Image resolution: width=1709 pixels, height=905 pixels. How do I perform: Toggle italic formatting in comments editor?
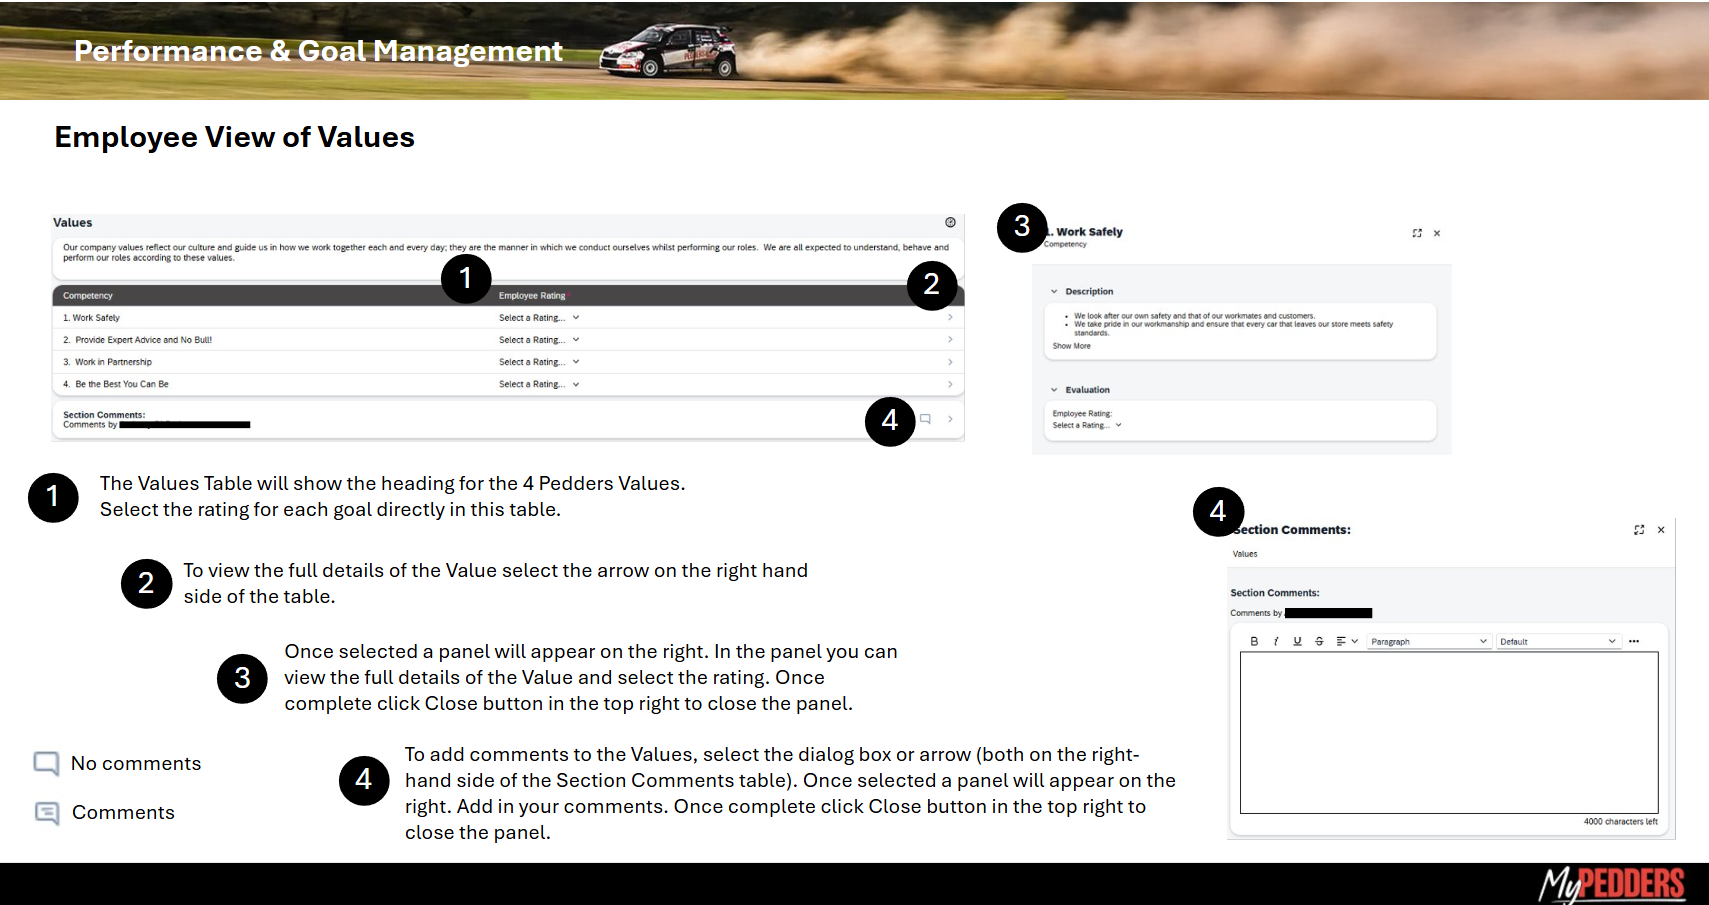coord(1276,641)
